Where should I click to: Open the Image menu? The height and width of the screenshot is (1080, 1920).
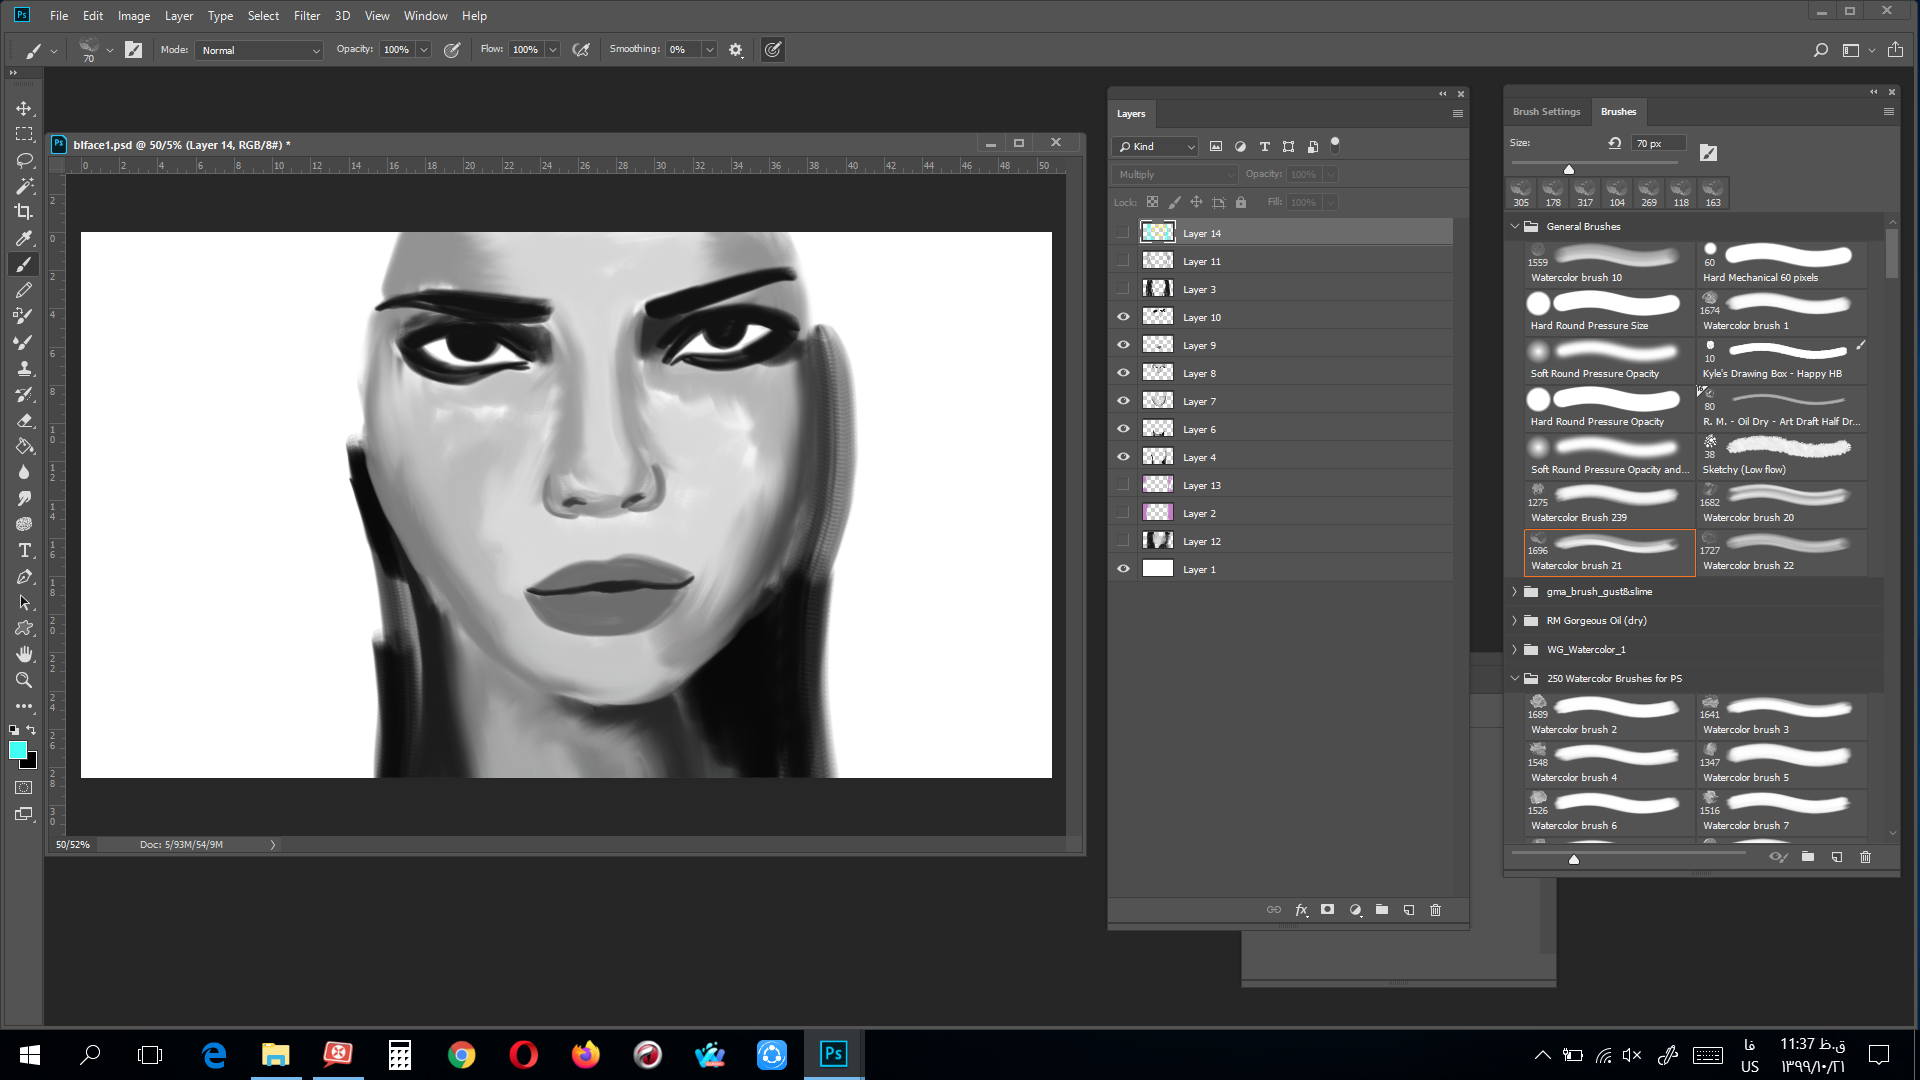click(x=134, y=15)
